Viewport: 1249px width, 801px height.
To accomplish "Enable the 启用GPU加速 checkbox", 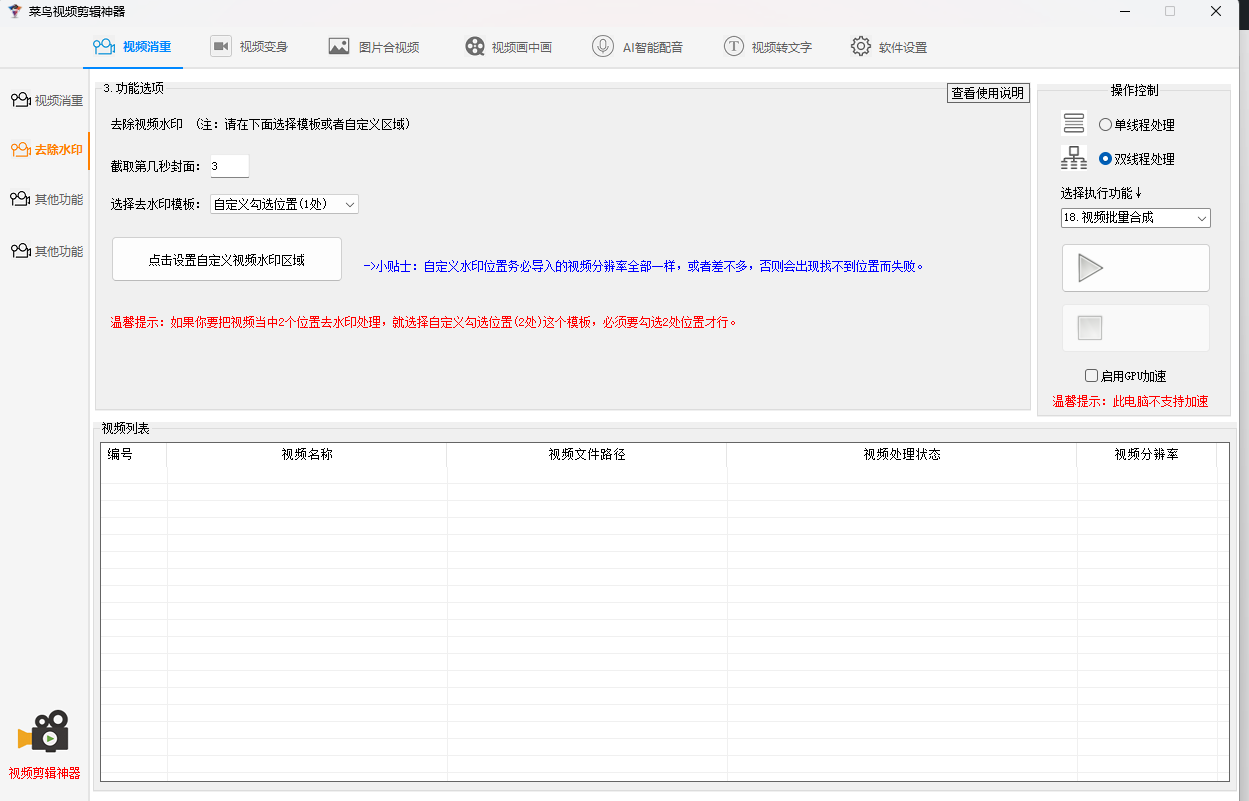I will [1092, 376].
